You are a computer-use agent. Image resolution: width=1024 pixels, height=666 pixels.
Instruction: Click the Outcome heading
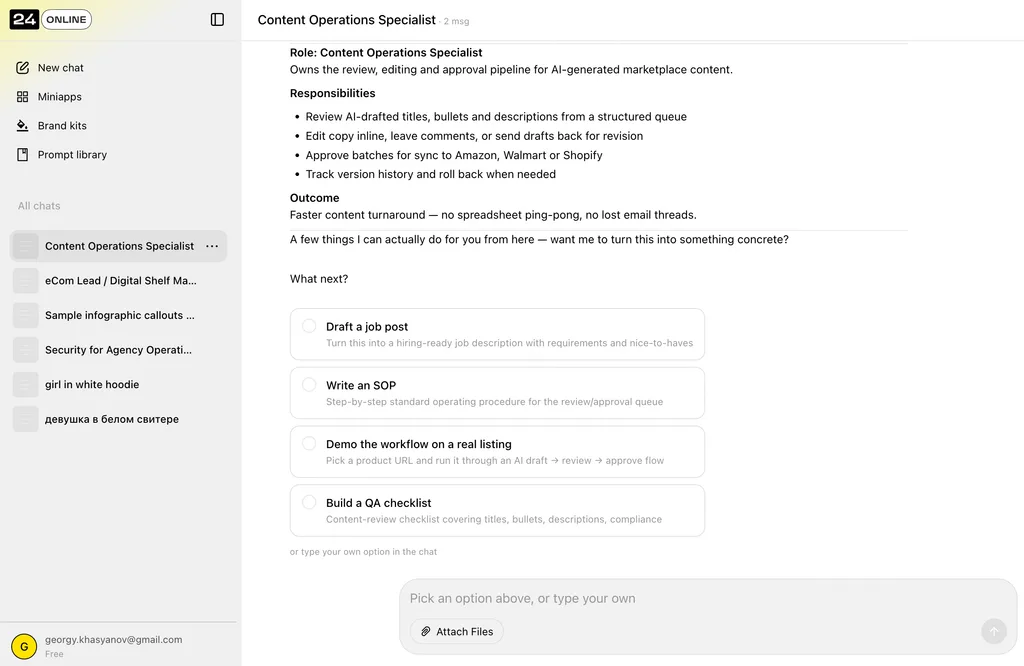[315, 198]
